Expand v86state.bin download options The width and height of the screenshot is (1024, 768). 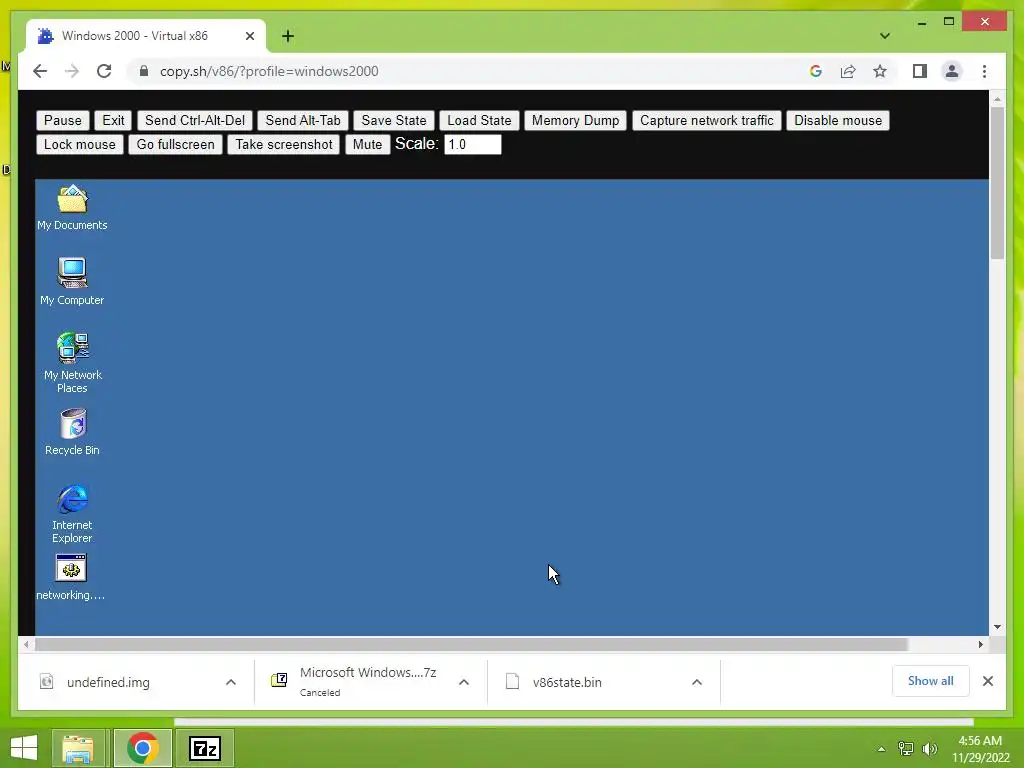(697, 682)
